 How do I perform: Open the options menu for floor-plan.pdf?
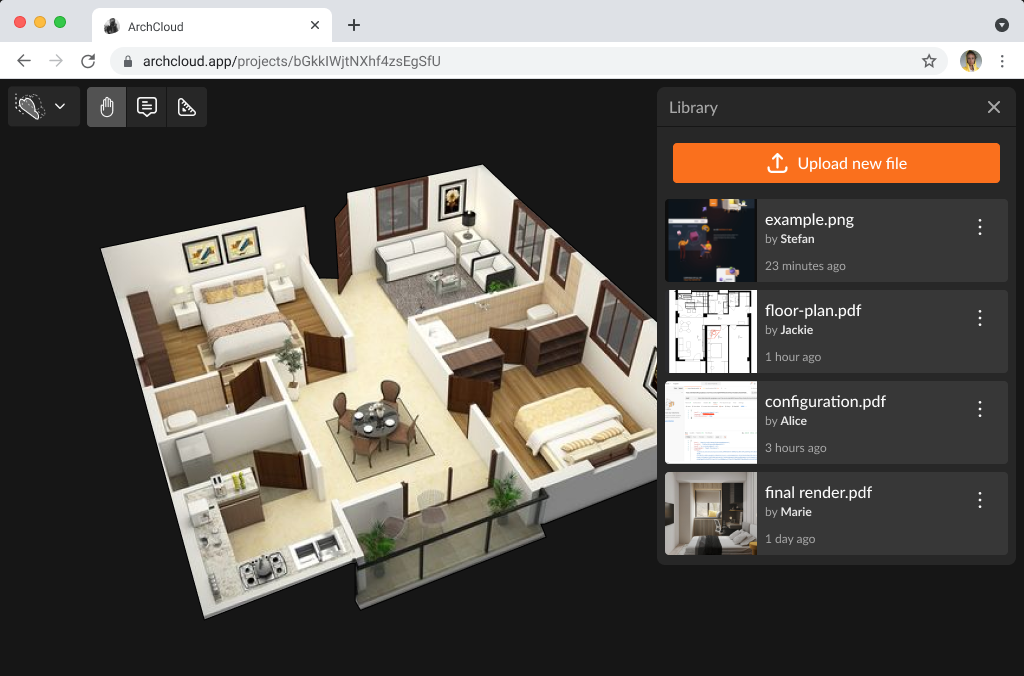pyautogui.click(x=979, y=318)
